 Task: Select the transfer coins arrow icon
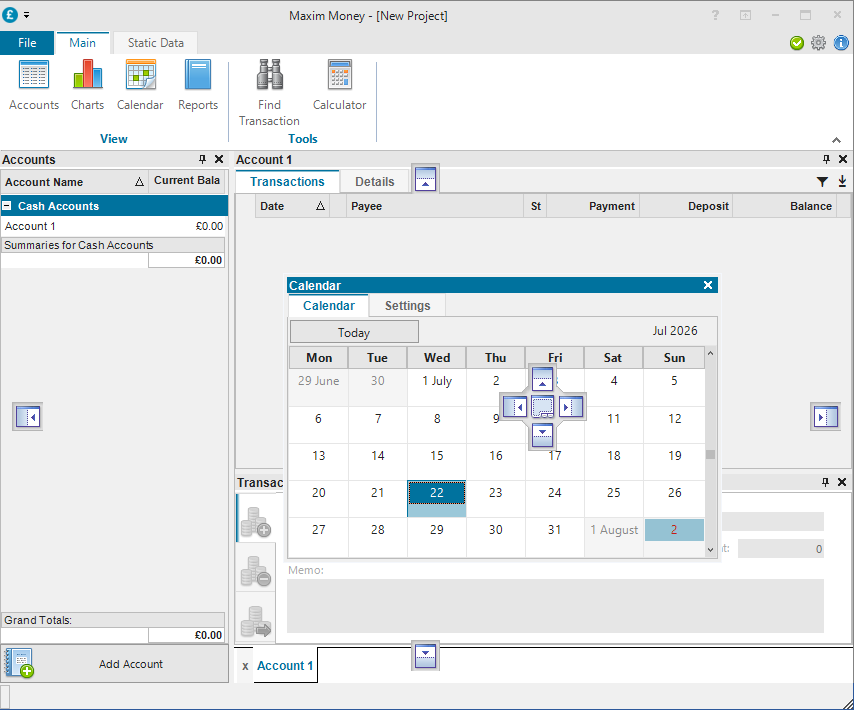[x=256, y=621]
